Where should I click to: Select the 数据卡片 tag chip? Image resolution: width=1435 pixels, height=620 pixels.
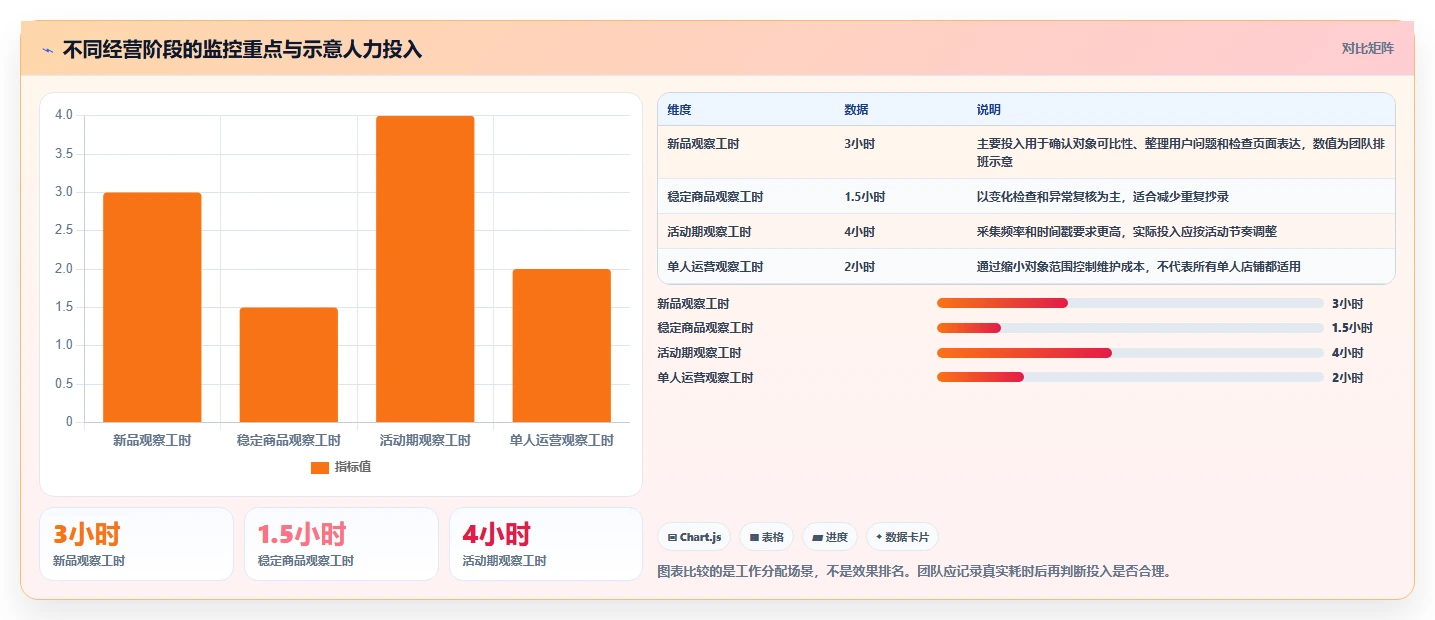(x=902, y=537)
